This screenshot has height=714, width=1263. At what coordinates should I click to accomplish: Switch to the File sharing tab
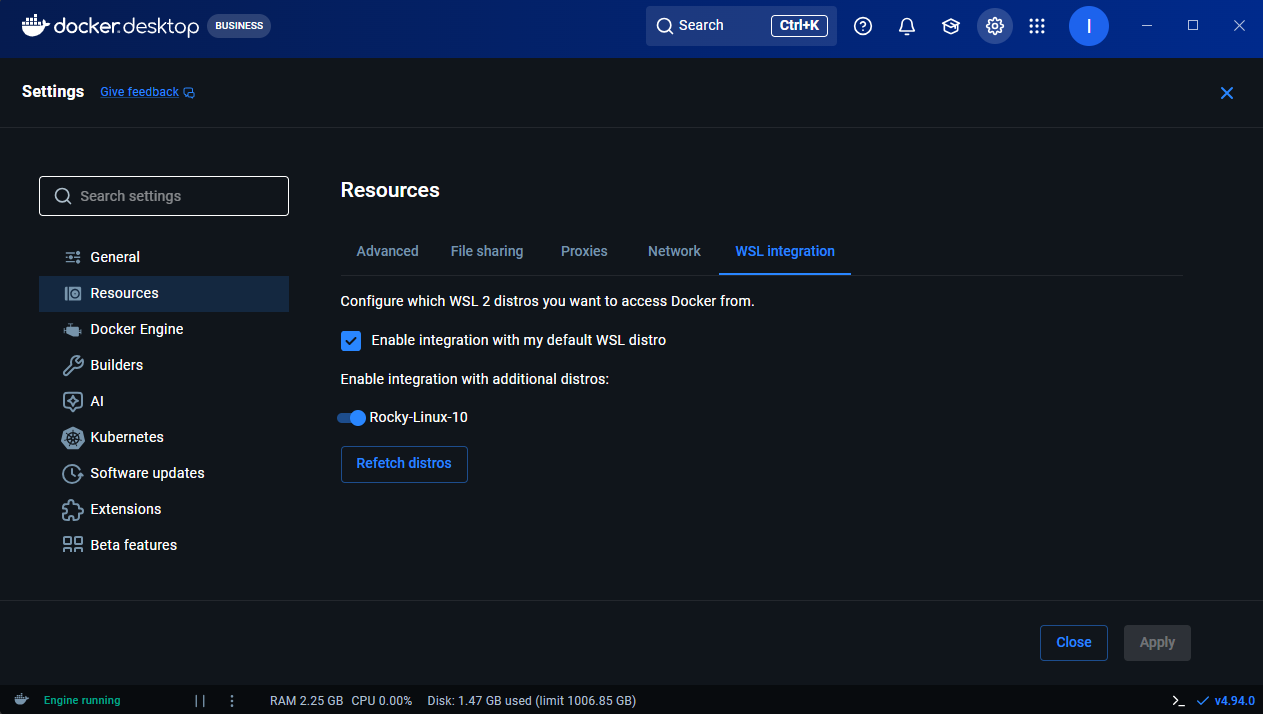click(487, 251)
